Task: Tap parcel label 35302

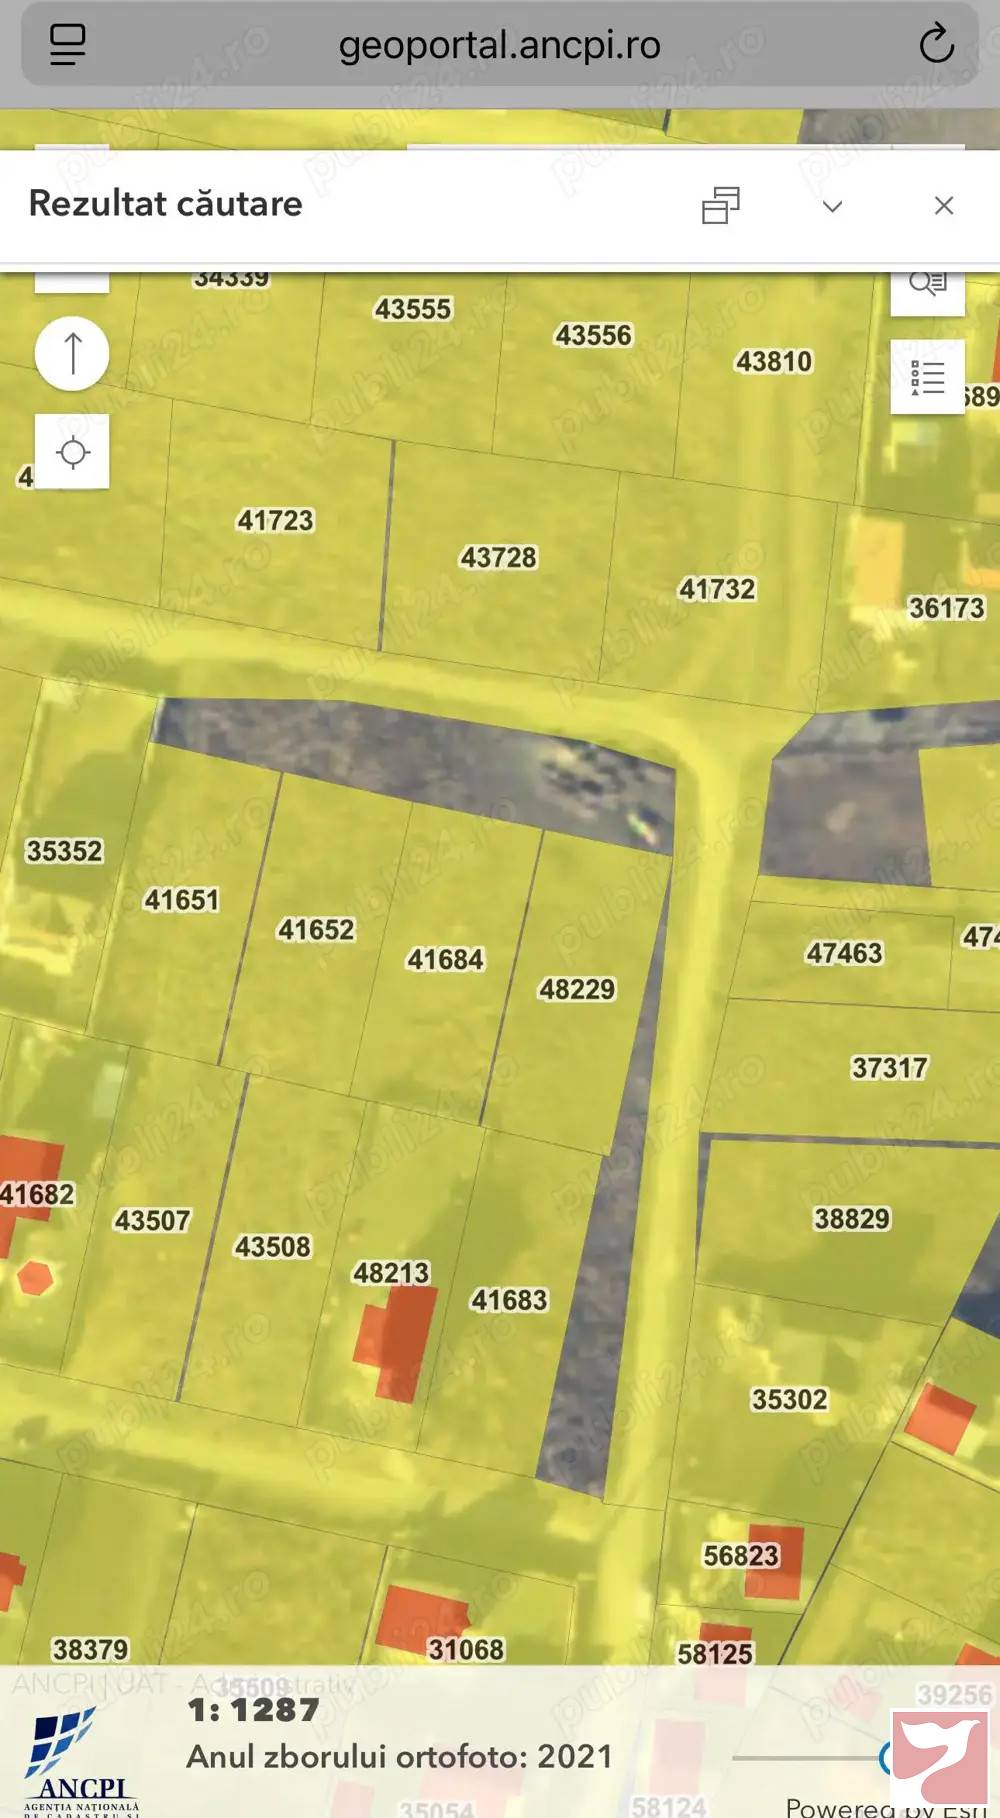Action: [x=789, y=1400]
